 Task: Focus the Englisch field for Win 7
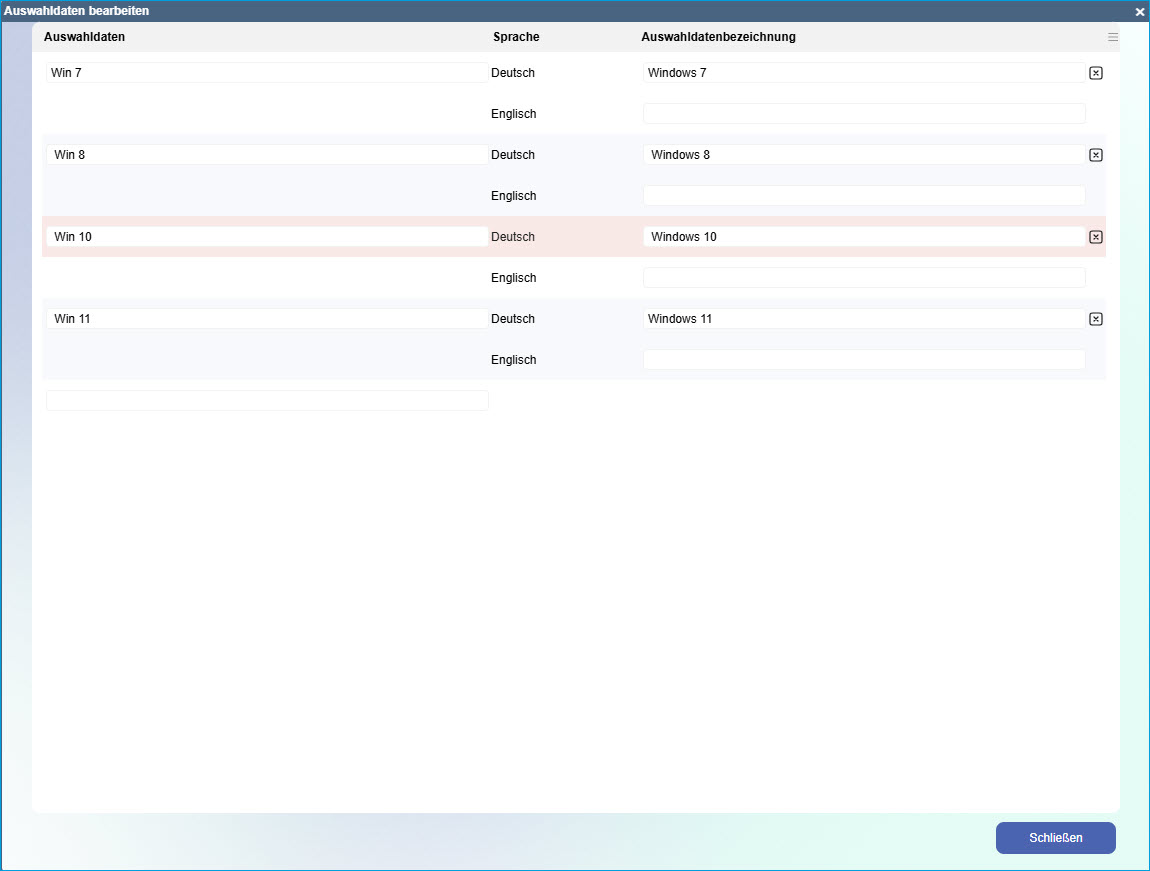[864, 114]
